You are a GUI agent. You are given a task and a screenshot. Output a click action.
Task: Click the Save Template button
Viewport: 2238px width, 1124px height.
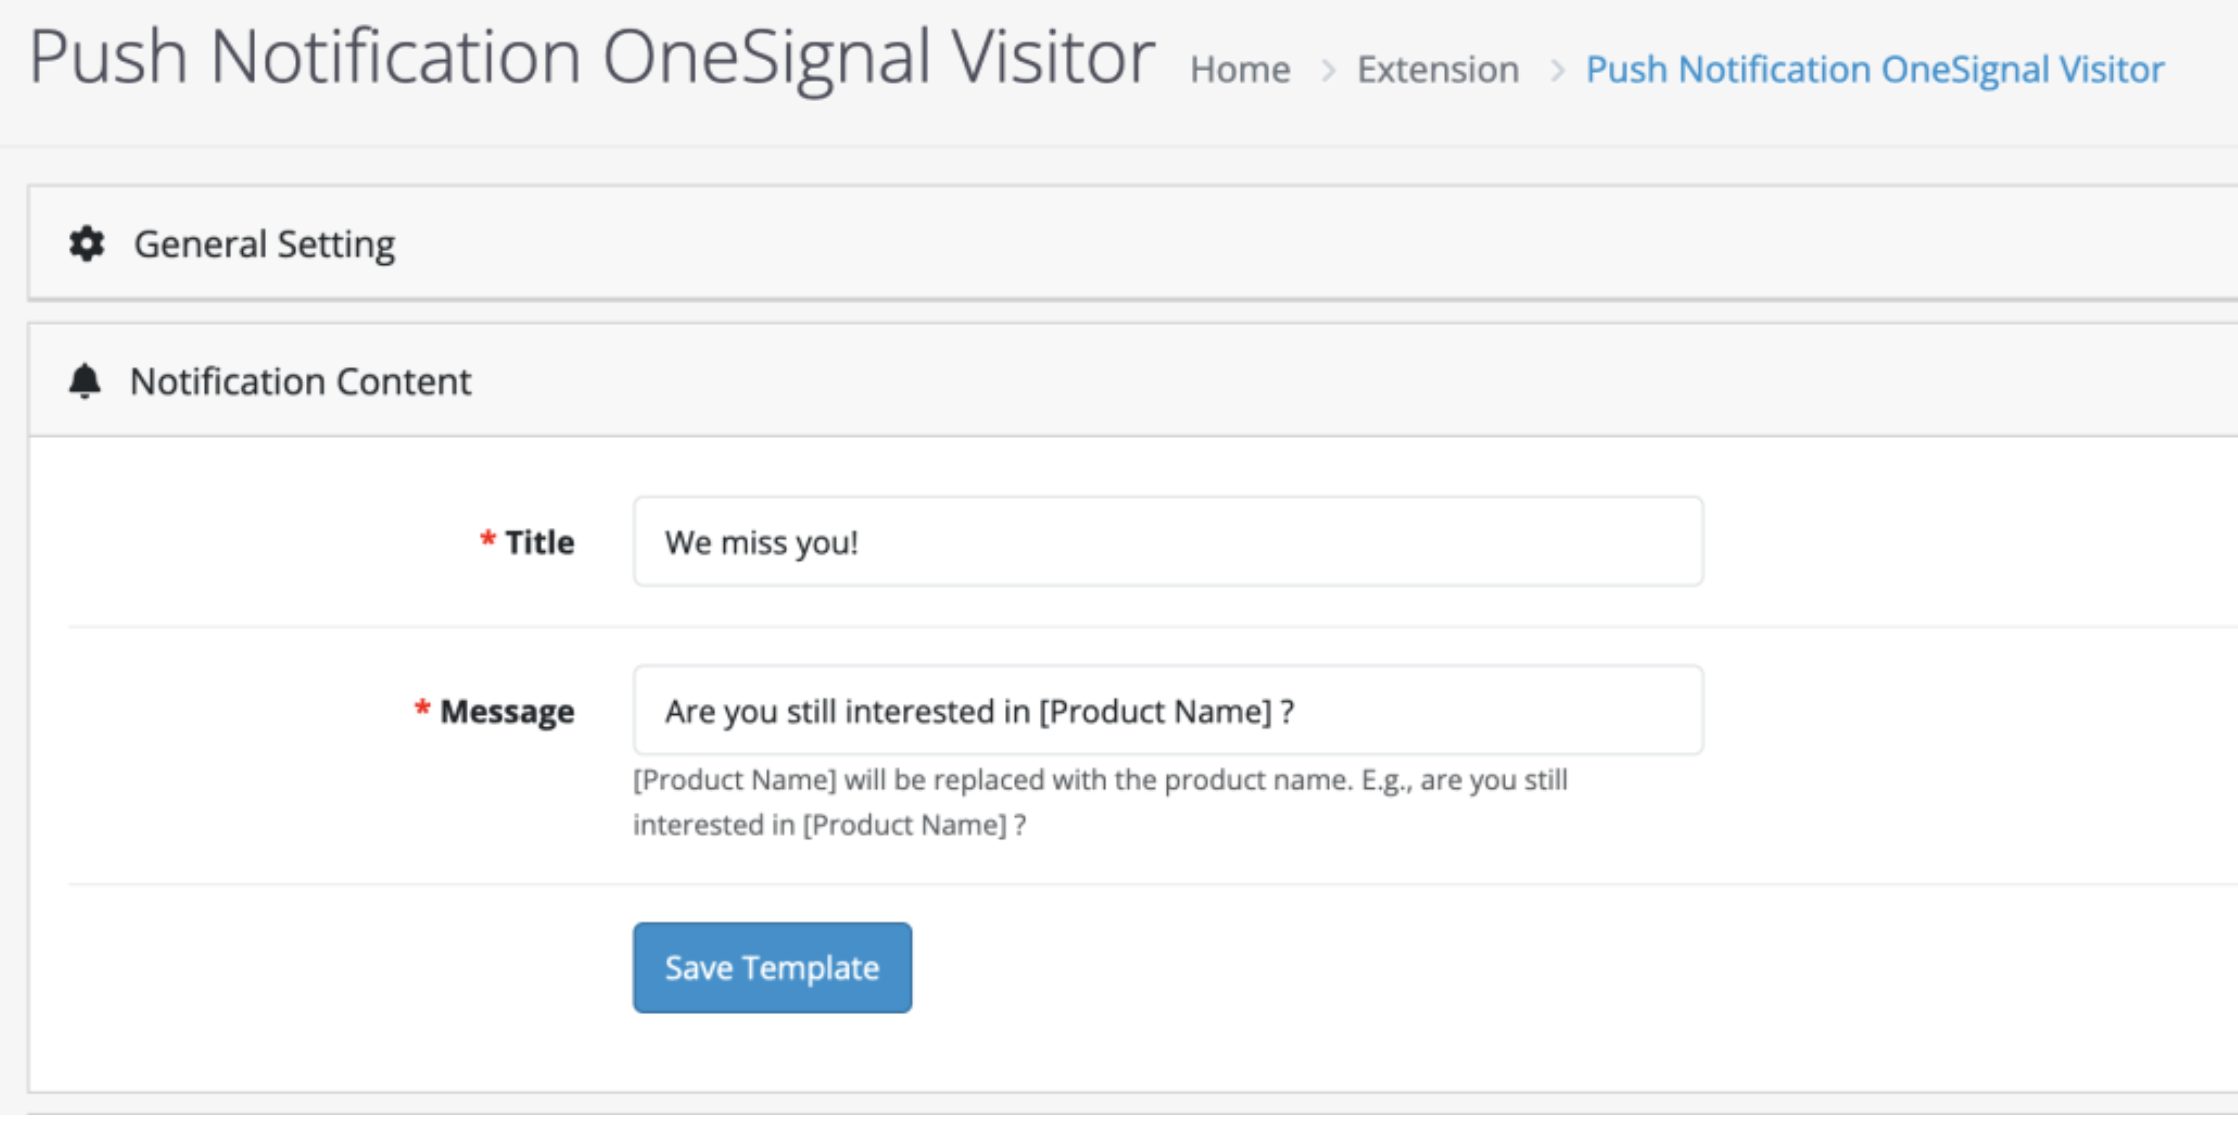[x=772, y=967]
